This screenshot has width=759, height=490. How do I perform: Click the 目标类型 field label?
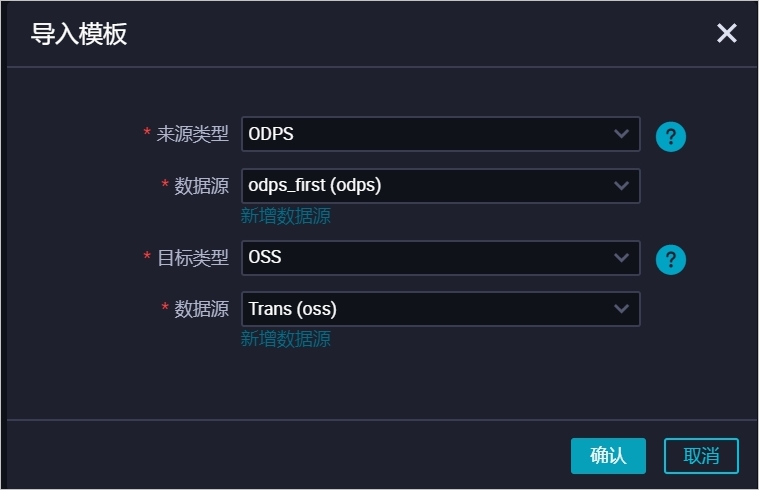pyautogui.click(x=192, y=258)
